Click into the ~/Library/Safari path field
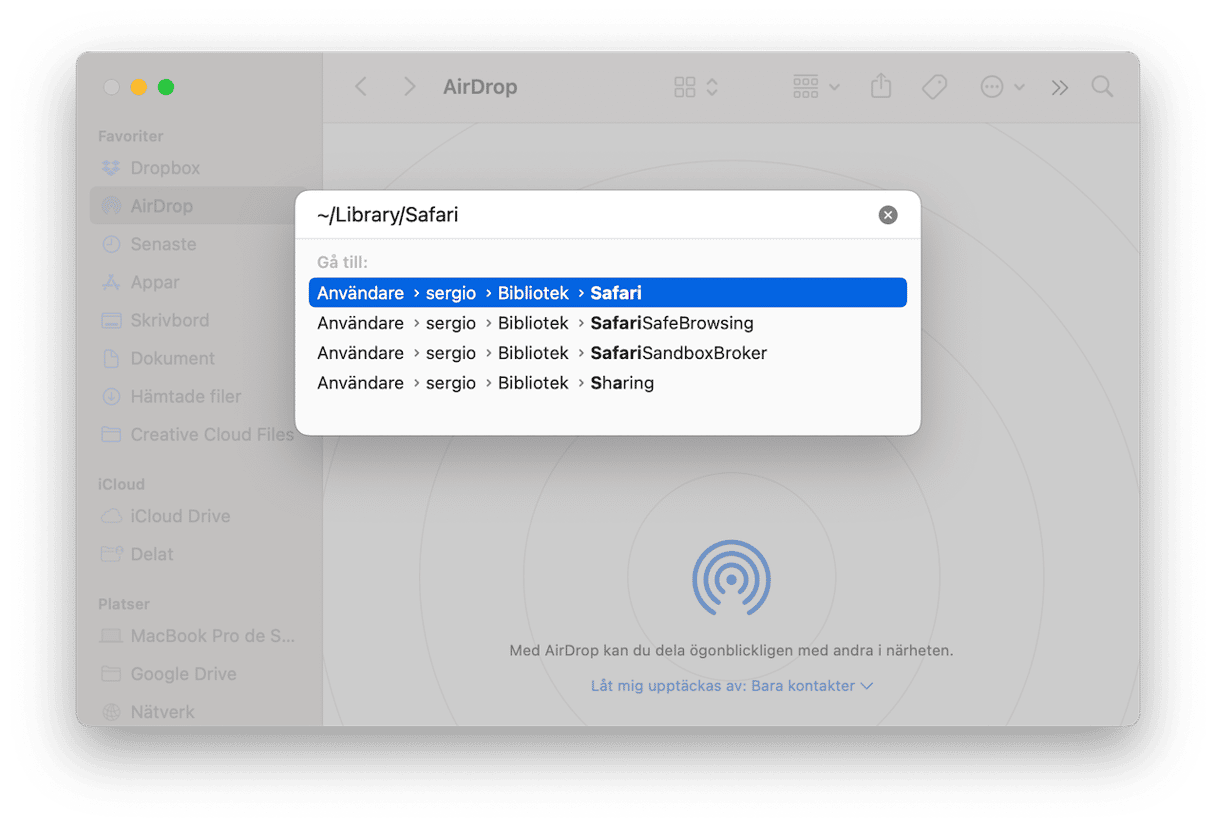The height and width of the screenshot is (827, 1216). pyautogui.click(x=590, y=215)
